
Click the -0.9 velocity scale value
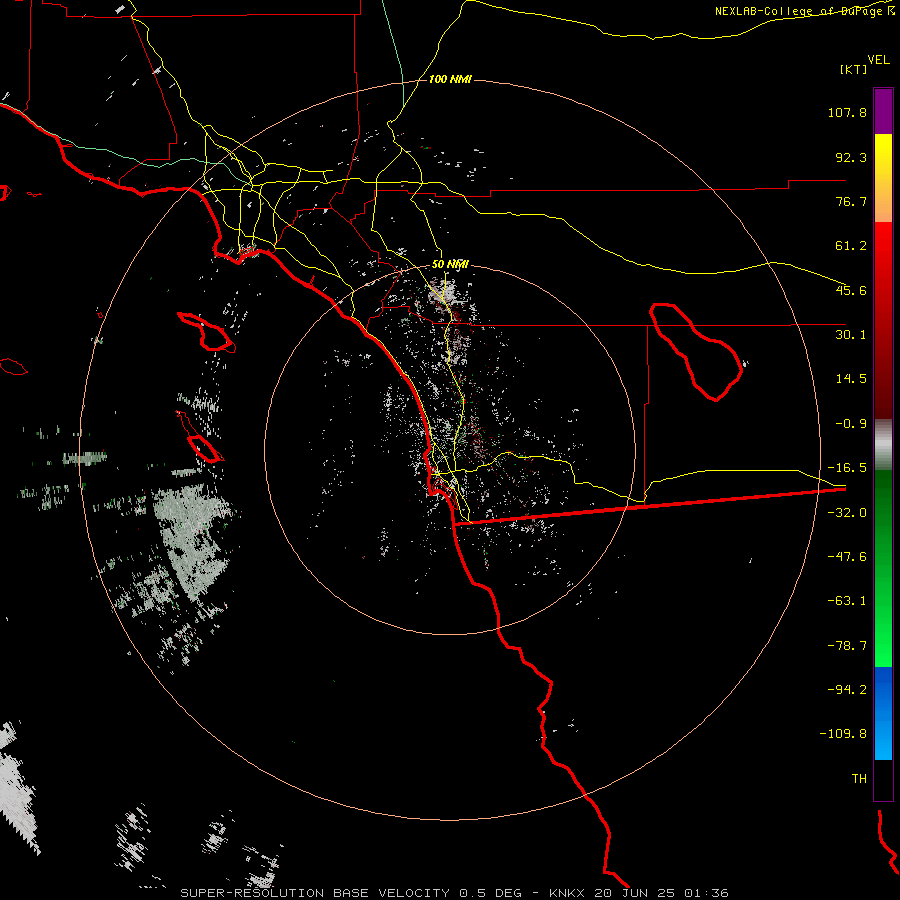coord(851,424)
